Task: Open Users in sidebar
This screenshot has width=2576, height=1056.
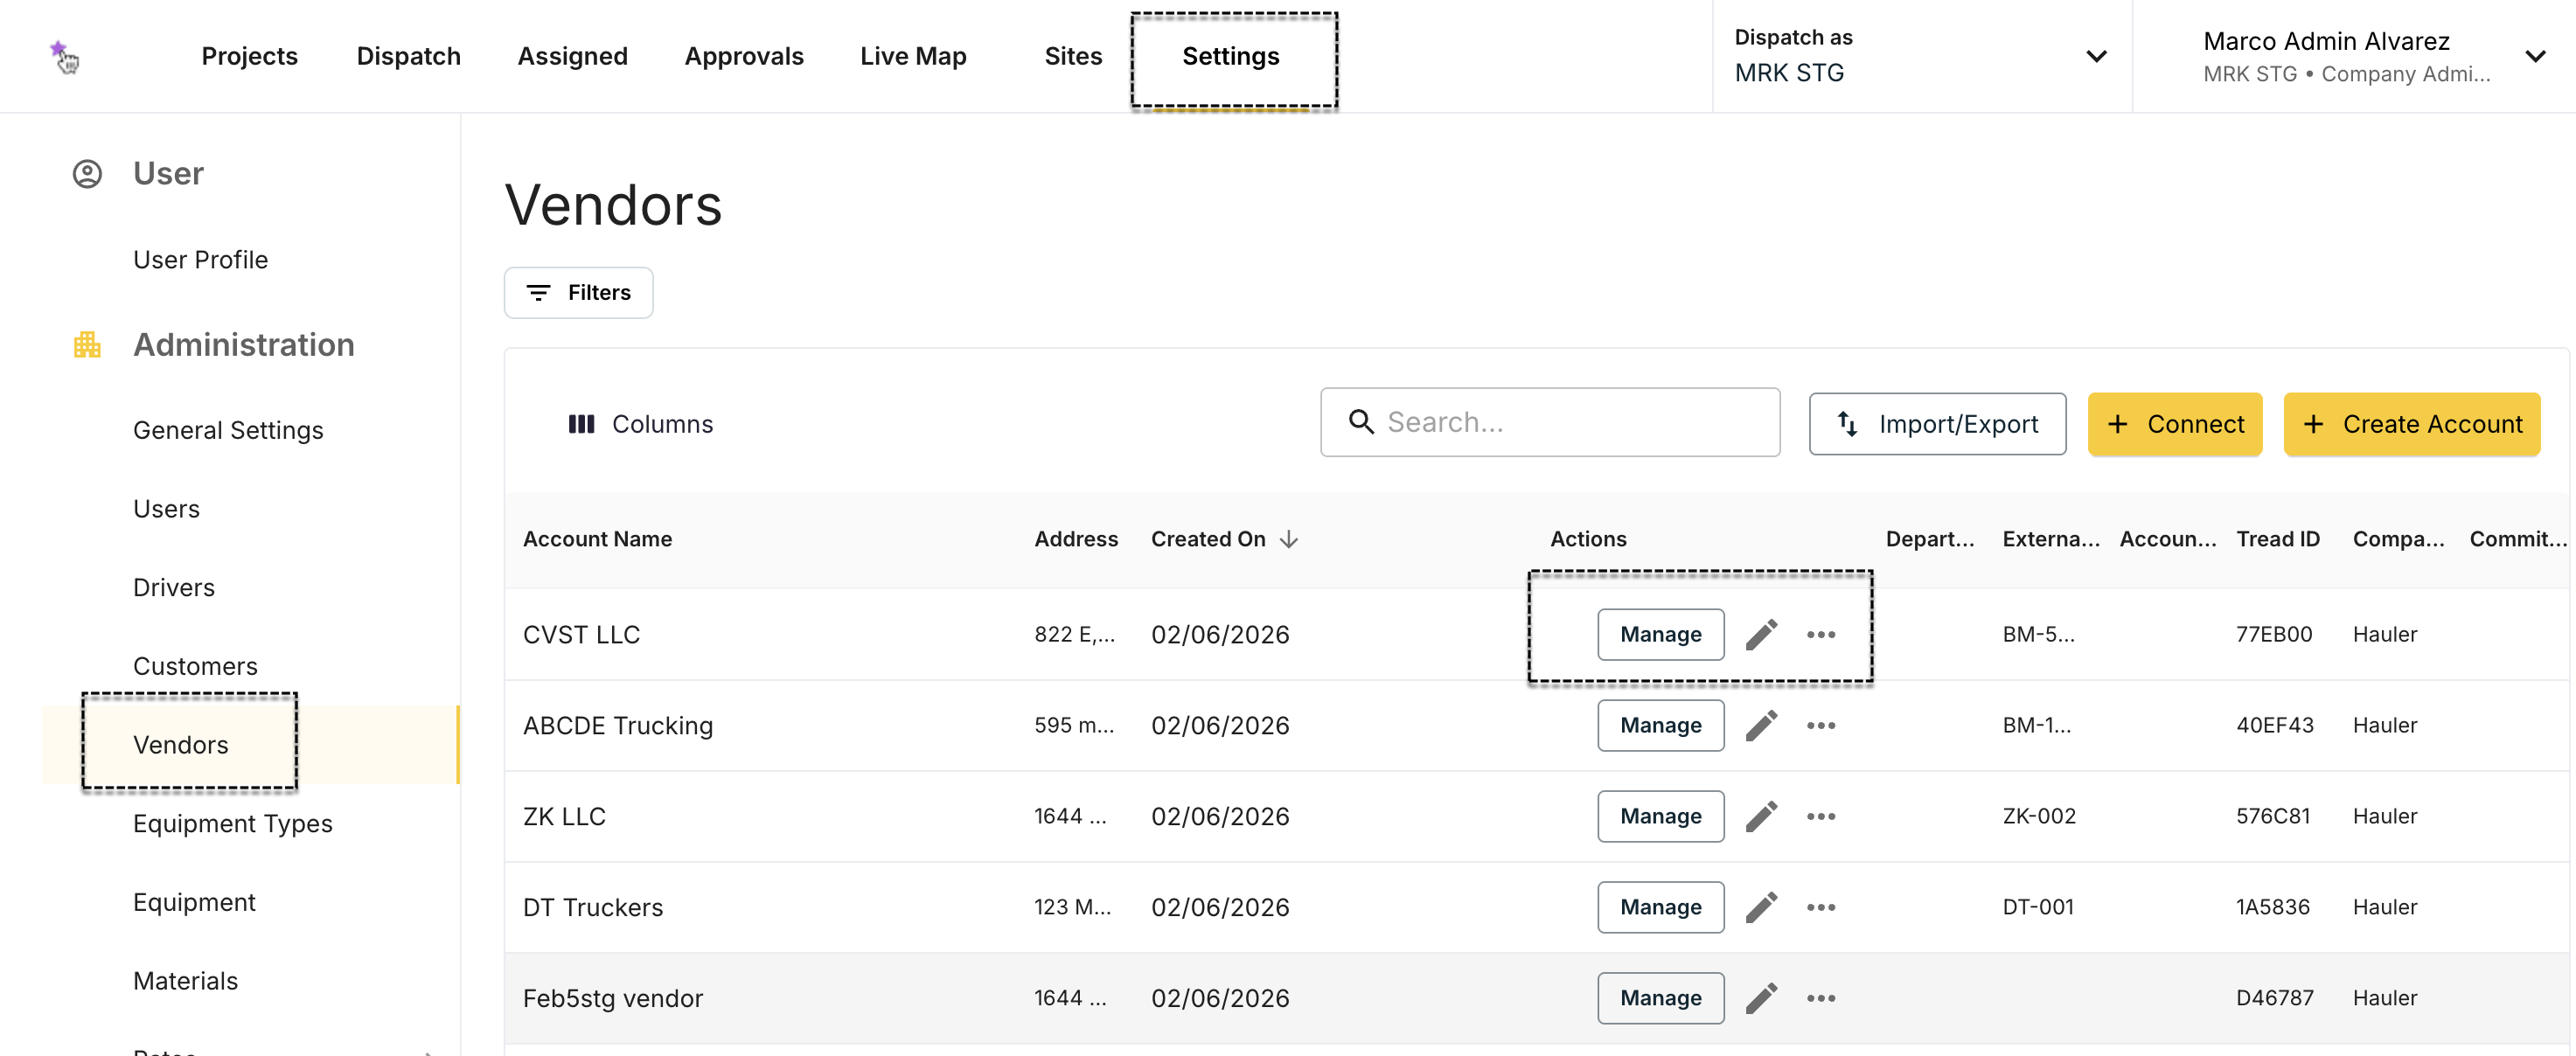Action: (166, 509)
